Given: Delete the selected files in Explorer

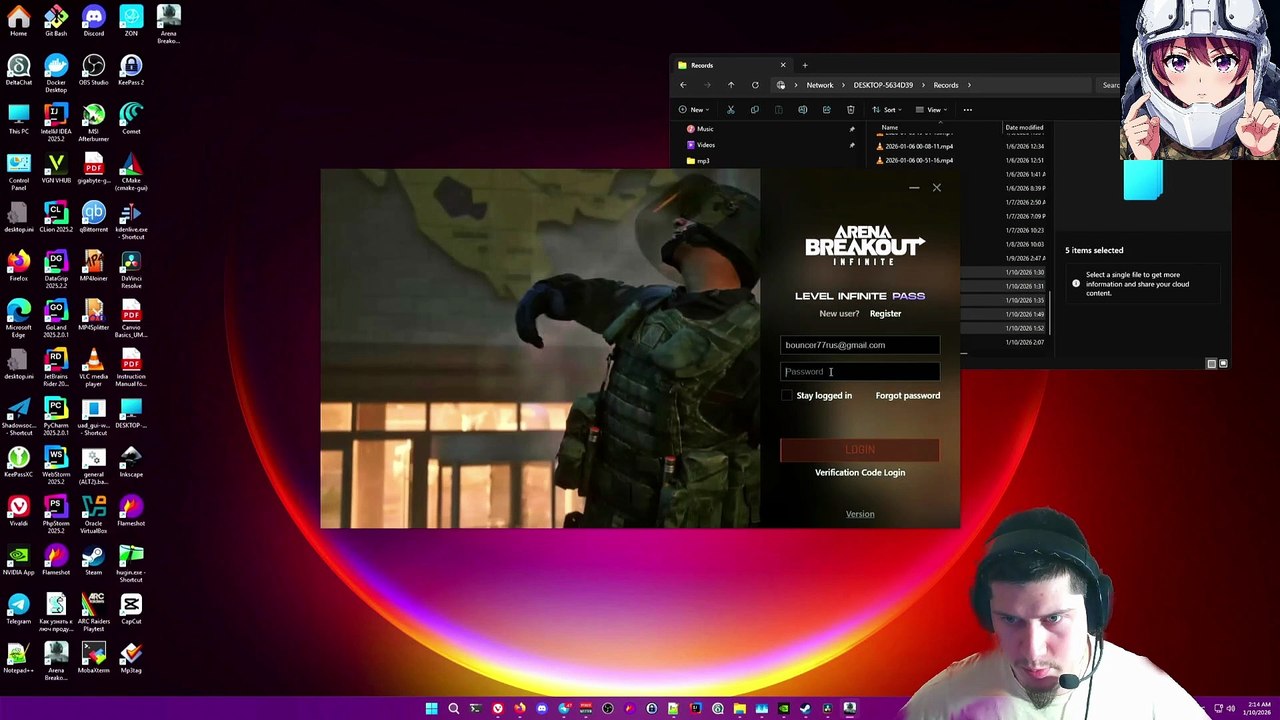Looking at the screenshot, I should pos(850,110).
